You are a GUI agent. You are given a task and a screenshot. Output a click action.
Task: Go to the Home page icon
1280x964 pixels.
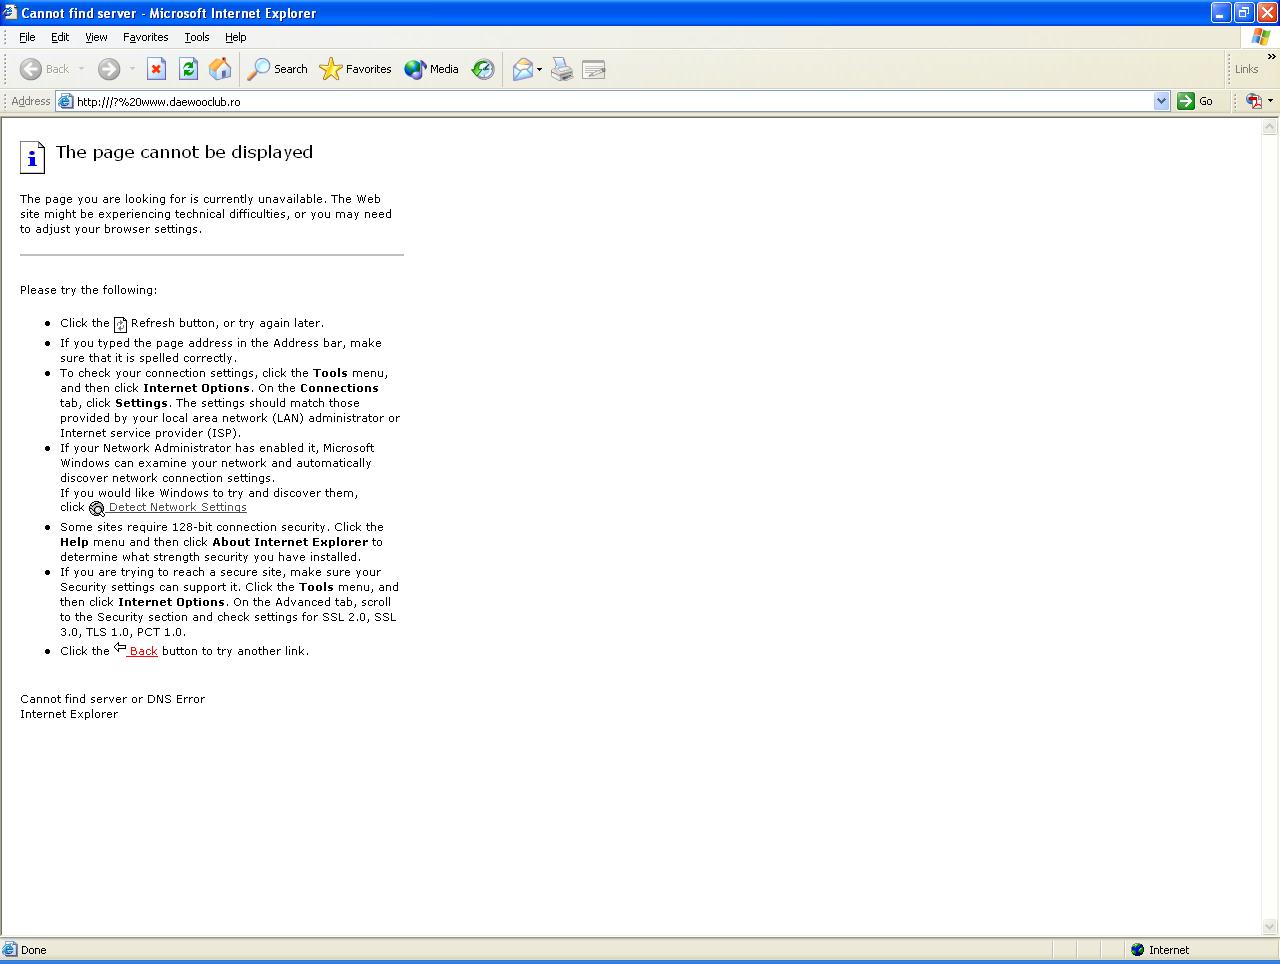click(220, 69)
